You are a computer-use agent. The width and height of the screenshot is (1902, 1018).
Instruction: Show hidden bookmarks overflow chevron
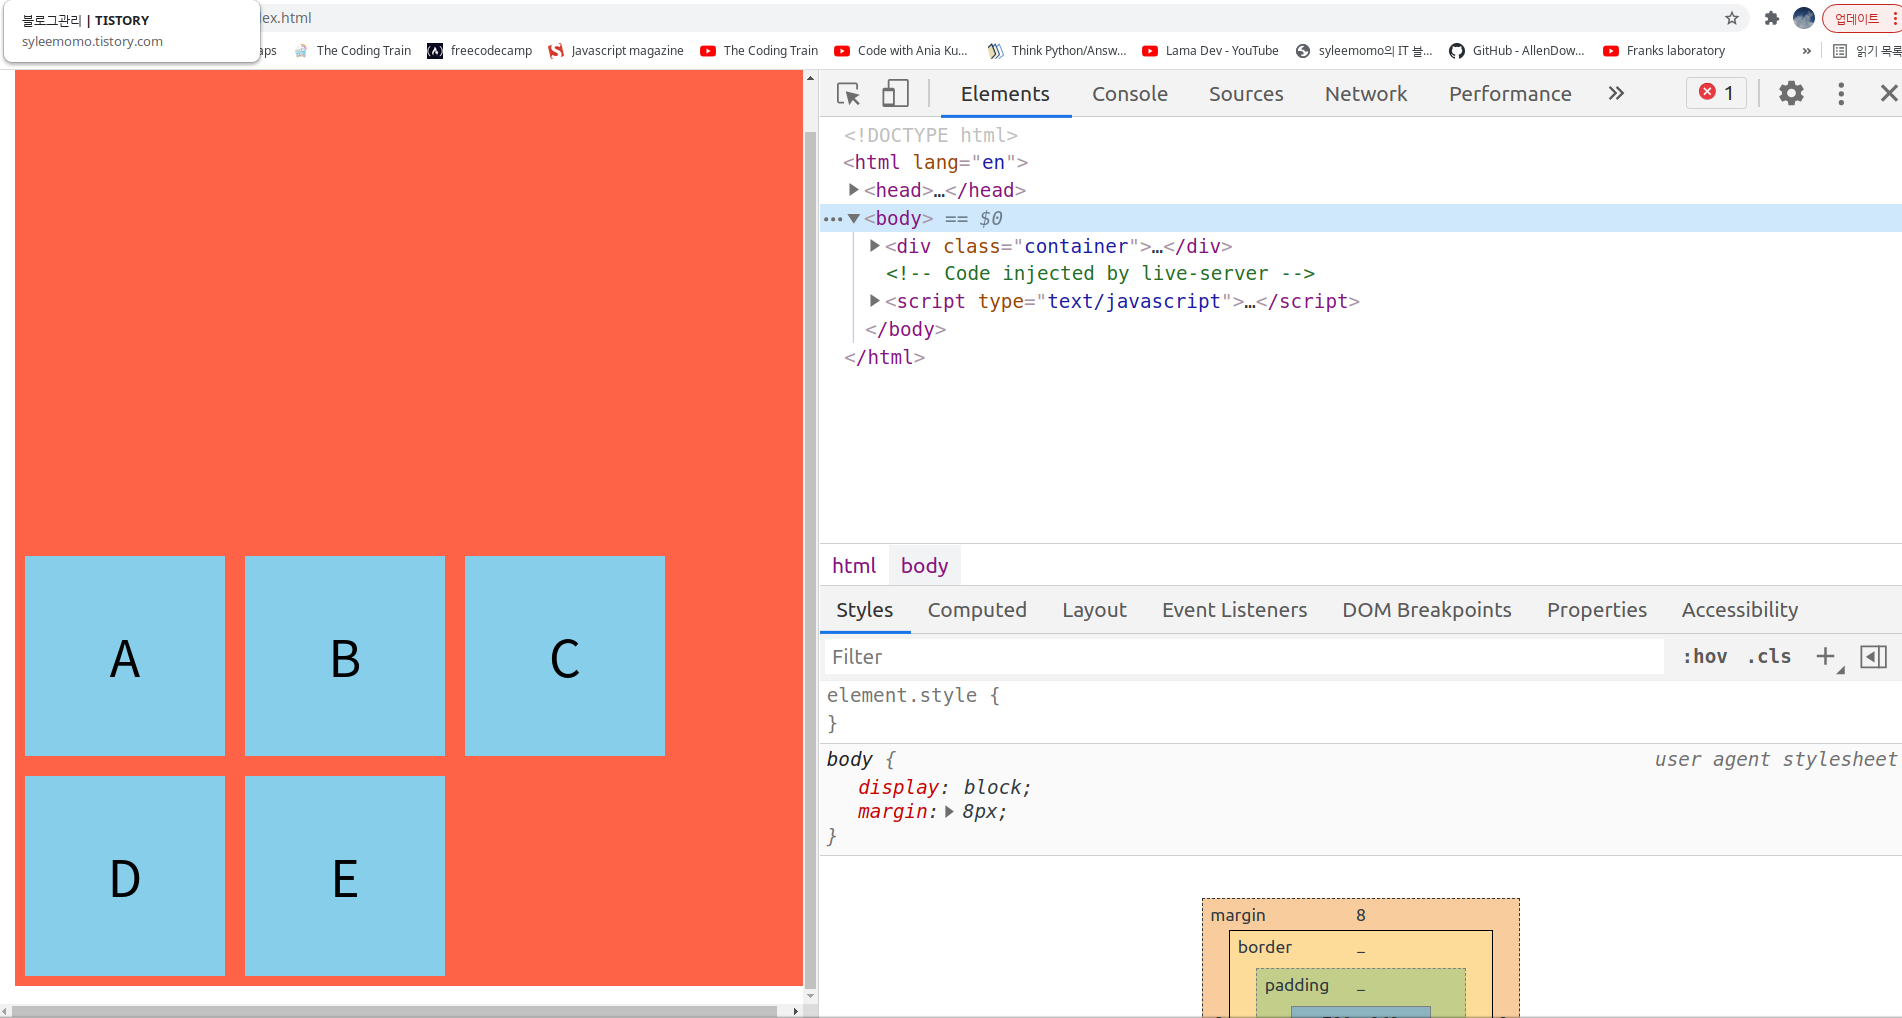click(1806, 51)
